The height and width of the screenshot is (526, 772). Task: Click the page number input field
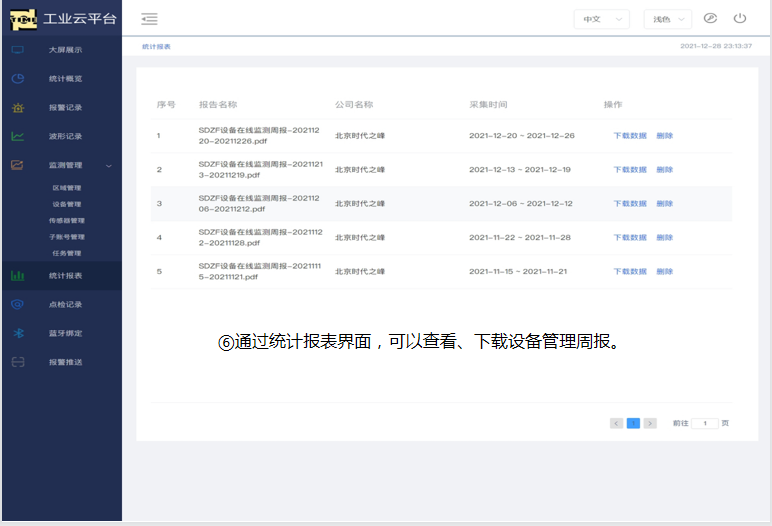[x=705, y=423]
